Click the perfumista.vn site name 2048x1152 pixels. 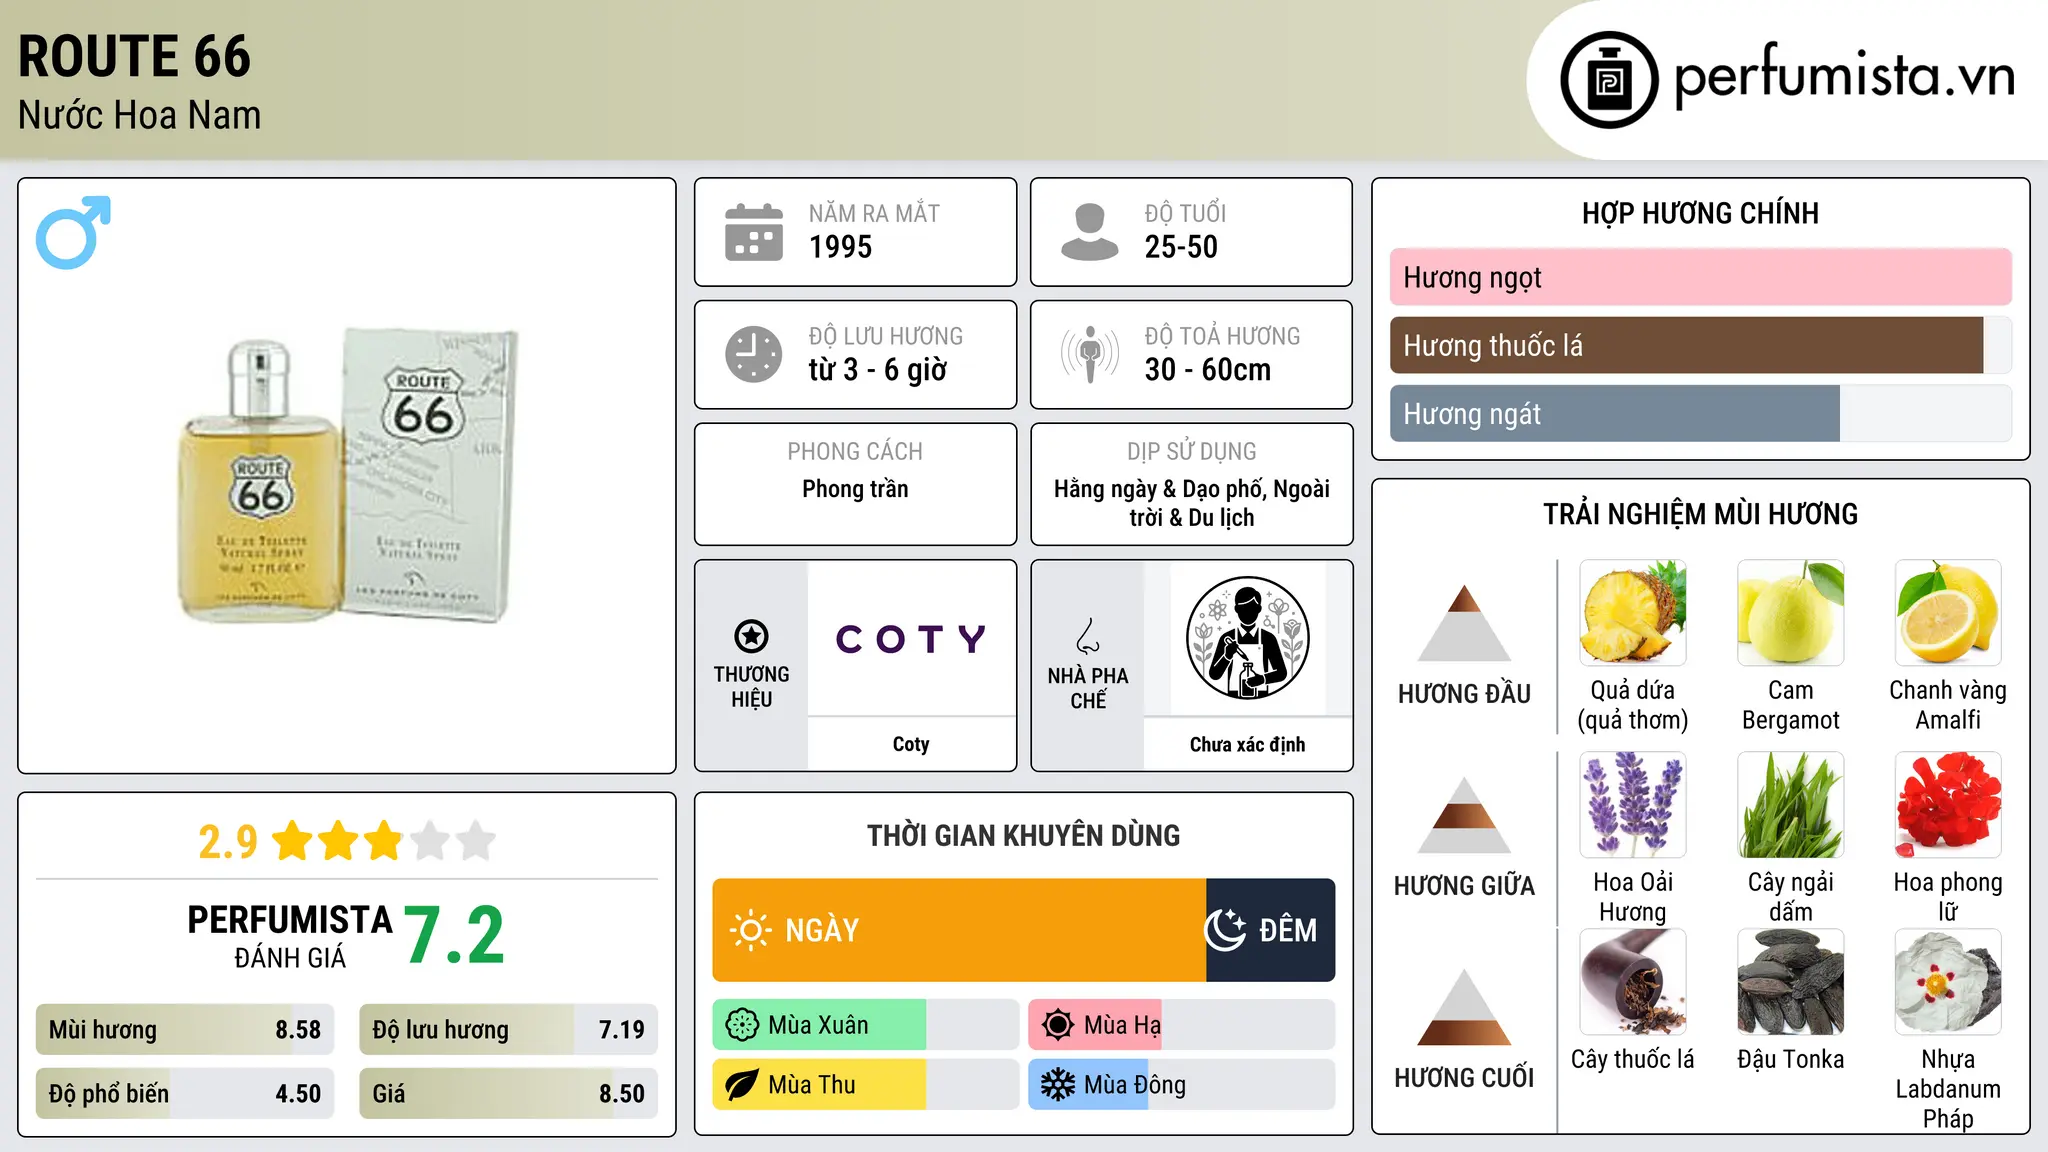pyautogui.click(x=1845, y=76)
